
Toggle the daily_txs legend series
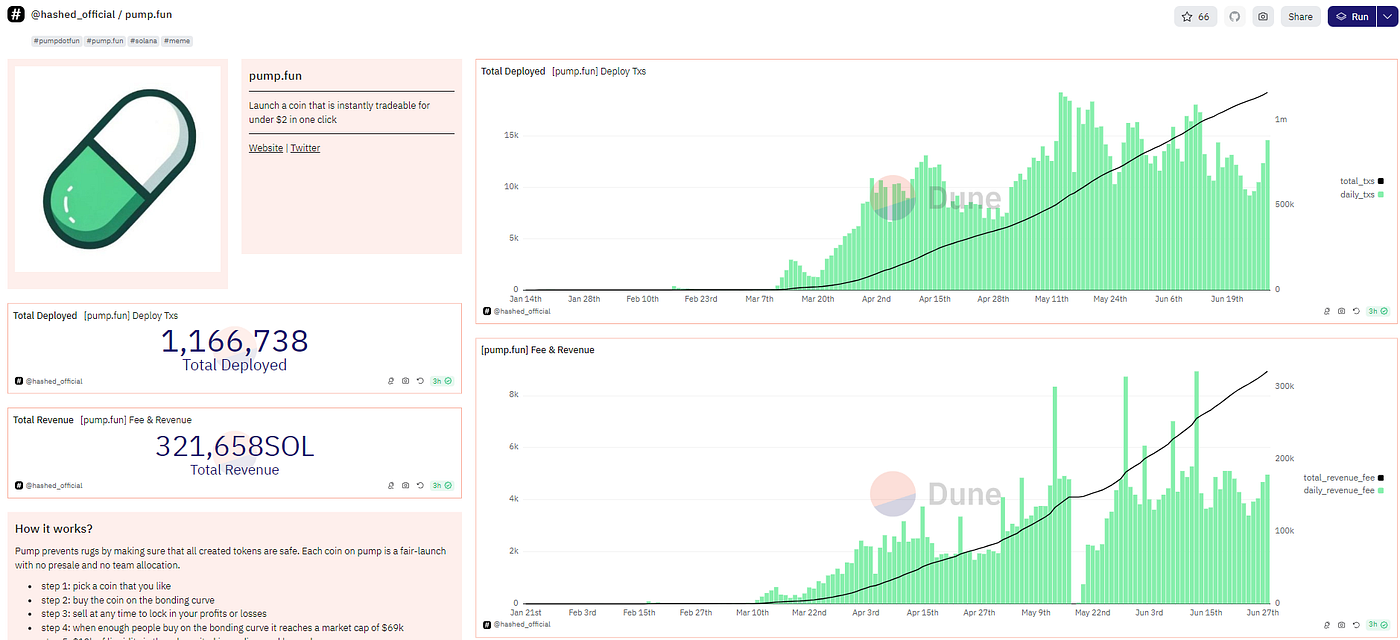tap(1361, 194)
